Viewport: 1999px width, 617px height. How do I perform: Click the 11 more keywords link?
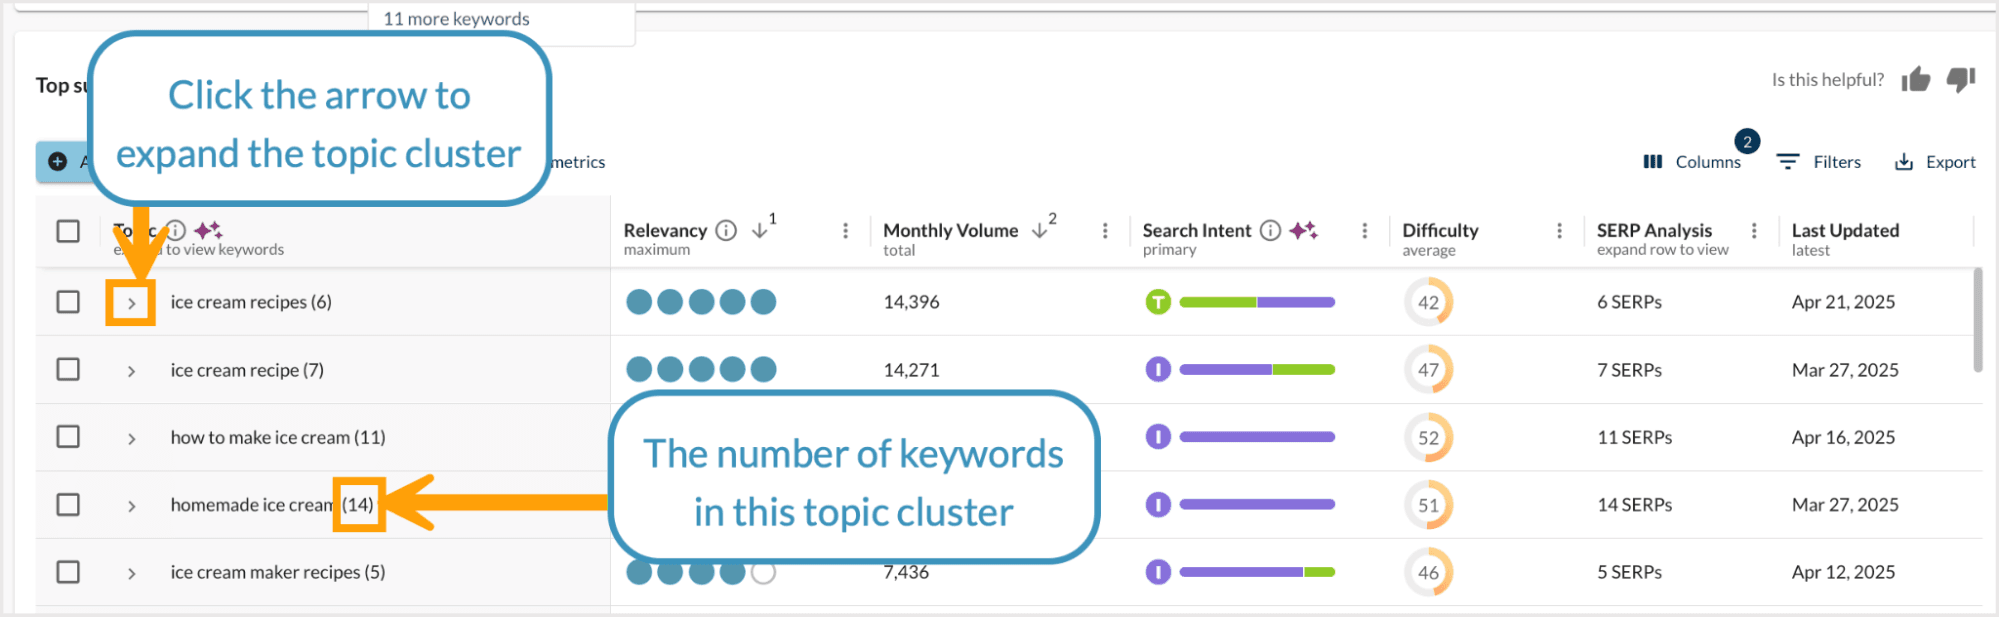(x=457, y=19)
